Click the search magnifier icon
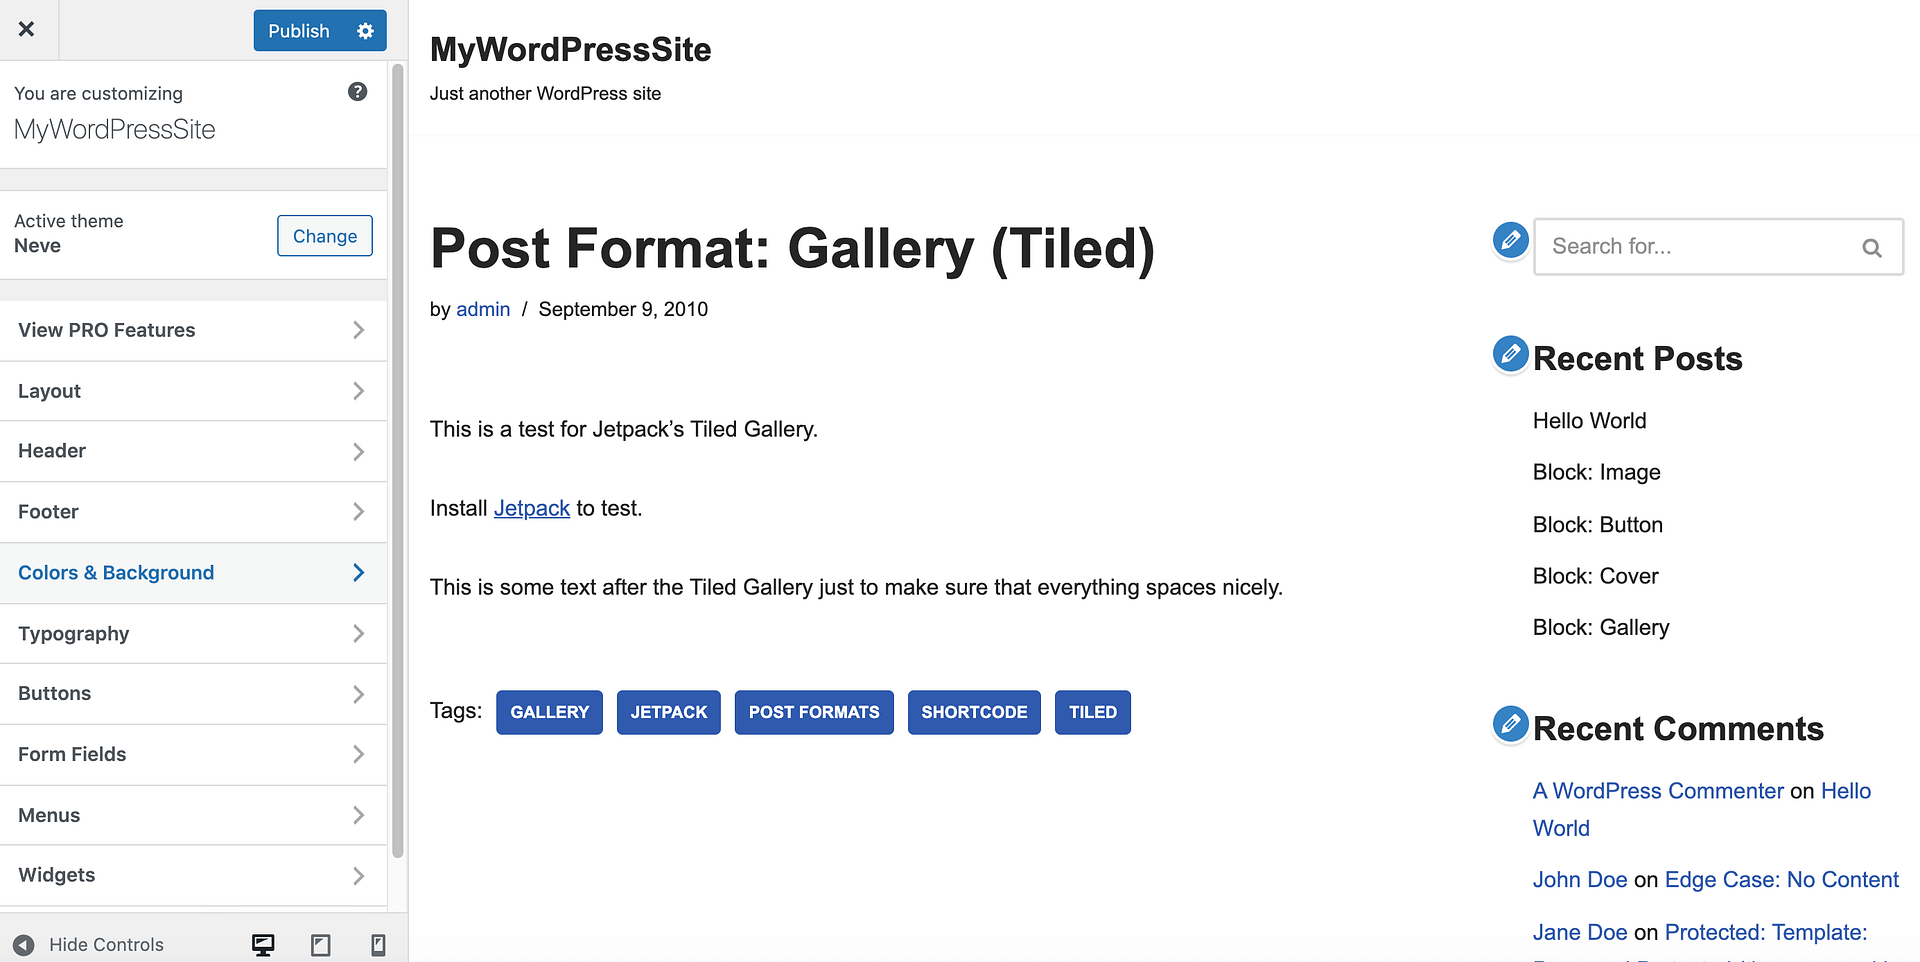The width and height of the screenshot is (1920, 962). pyautogui.click(x=1872, y=247)
